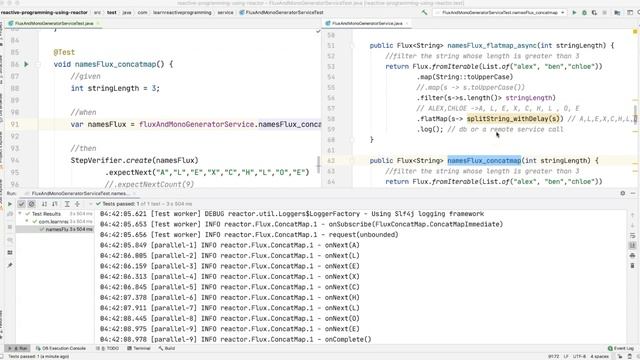Image resolution: width=640 pixels, height=360 pixels.
Task: Click the 'learnreactiveprogramming' breadcrumb
Action: point(182,13)
